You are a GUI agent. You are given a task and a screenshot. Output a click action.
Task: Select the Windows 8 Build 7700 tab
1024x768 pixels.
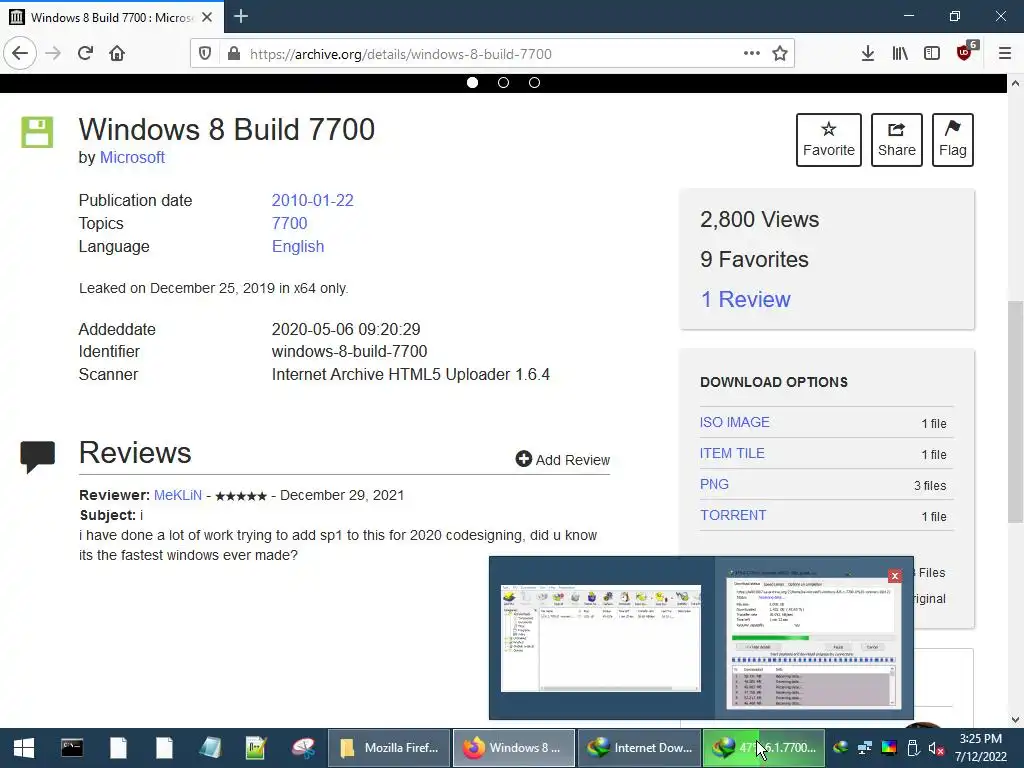point(112,17)
